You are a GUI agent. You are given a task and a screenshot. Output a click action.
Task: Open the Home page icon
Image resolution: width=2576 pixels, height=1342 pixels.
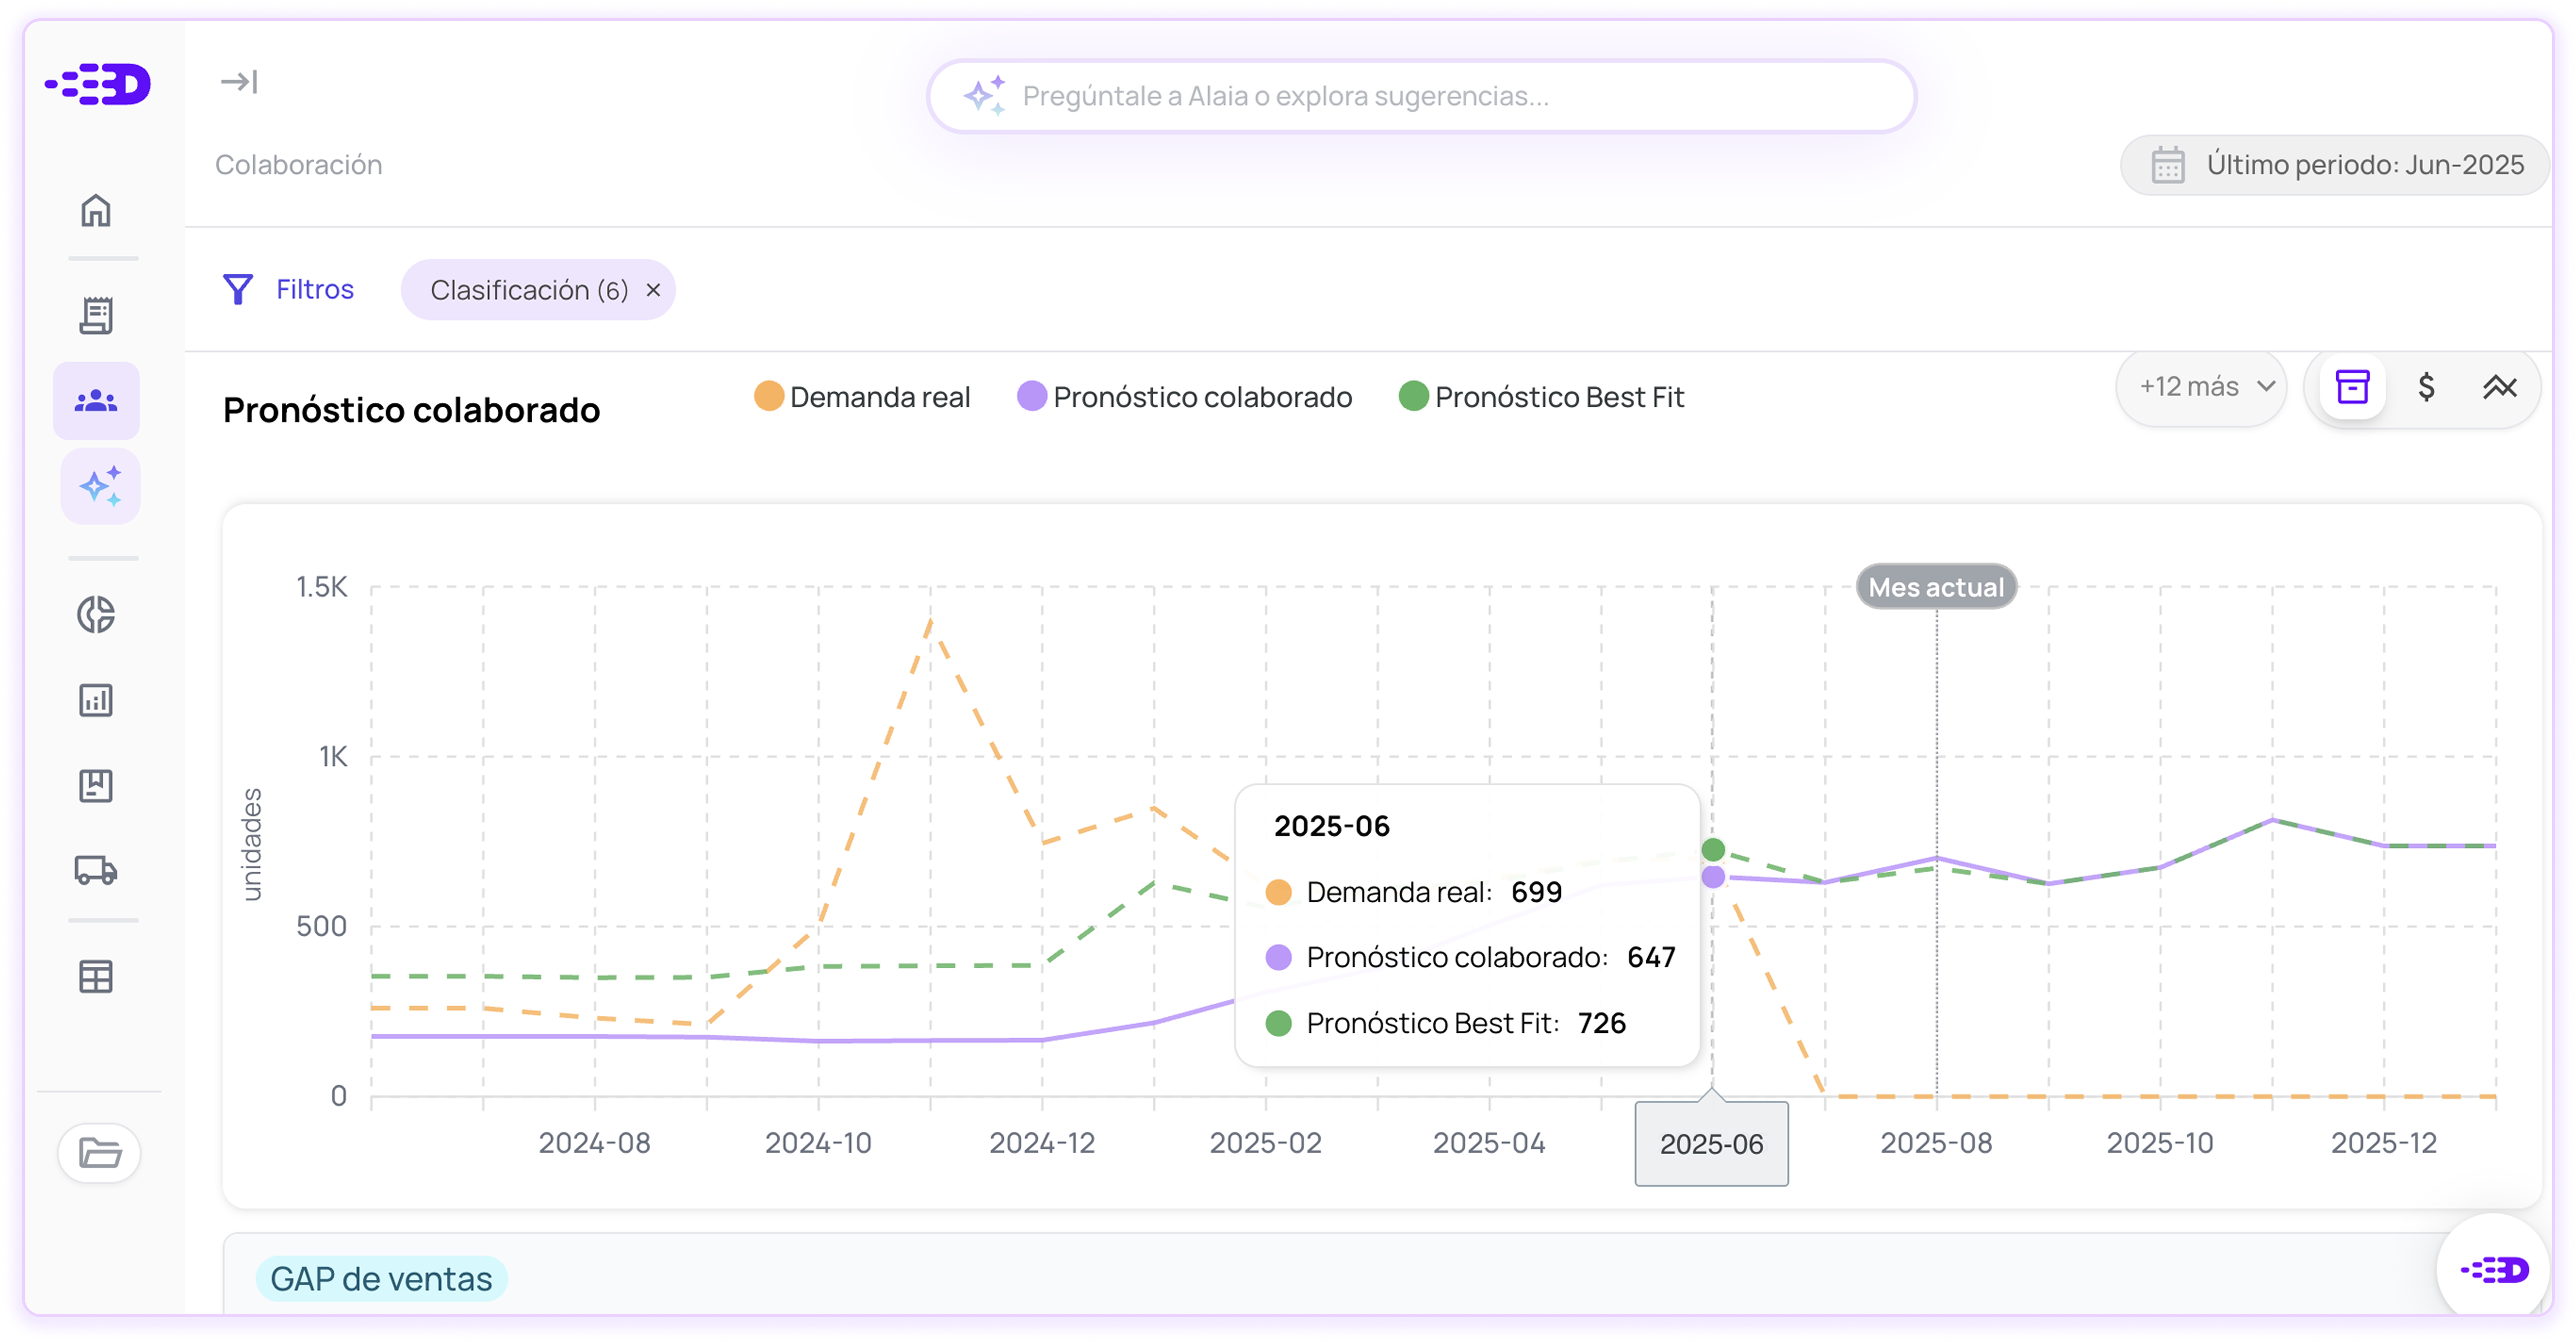click(x=96, y=210)
